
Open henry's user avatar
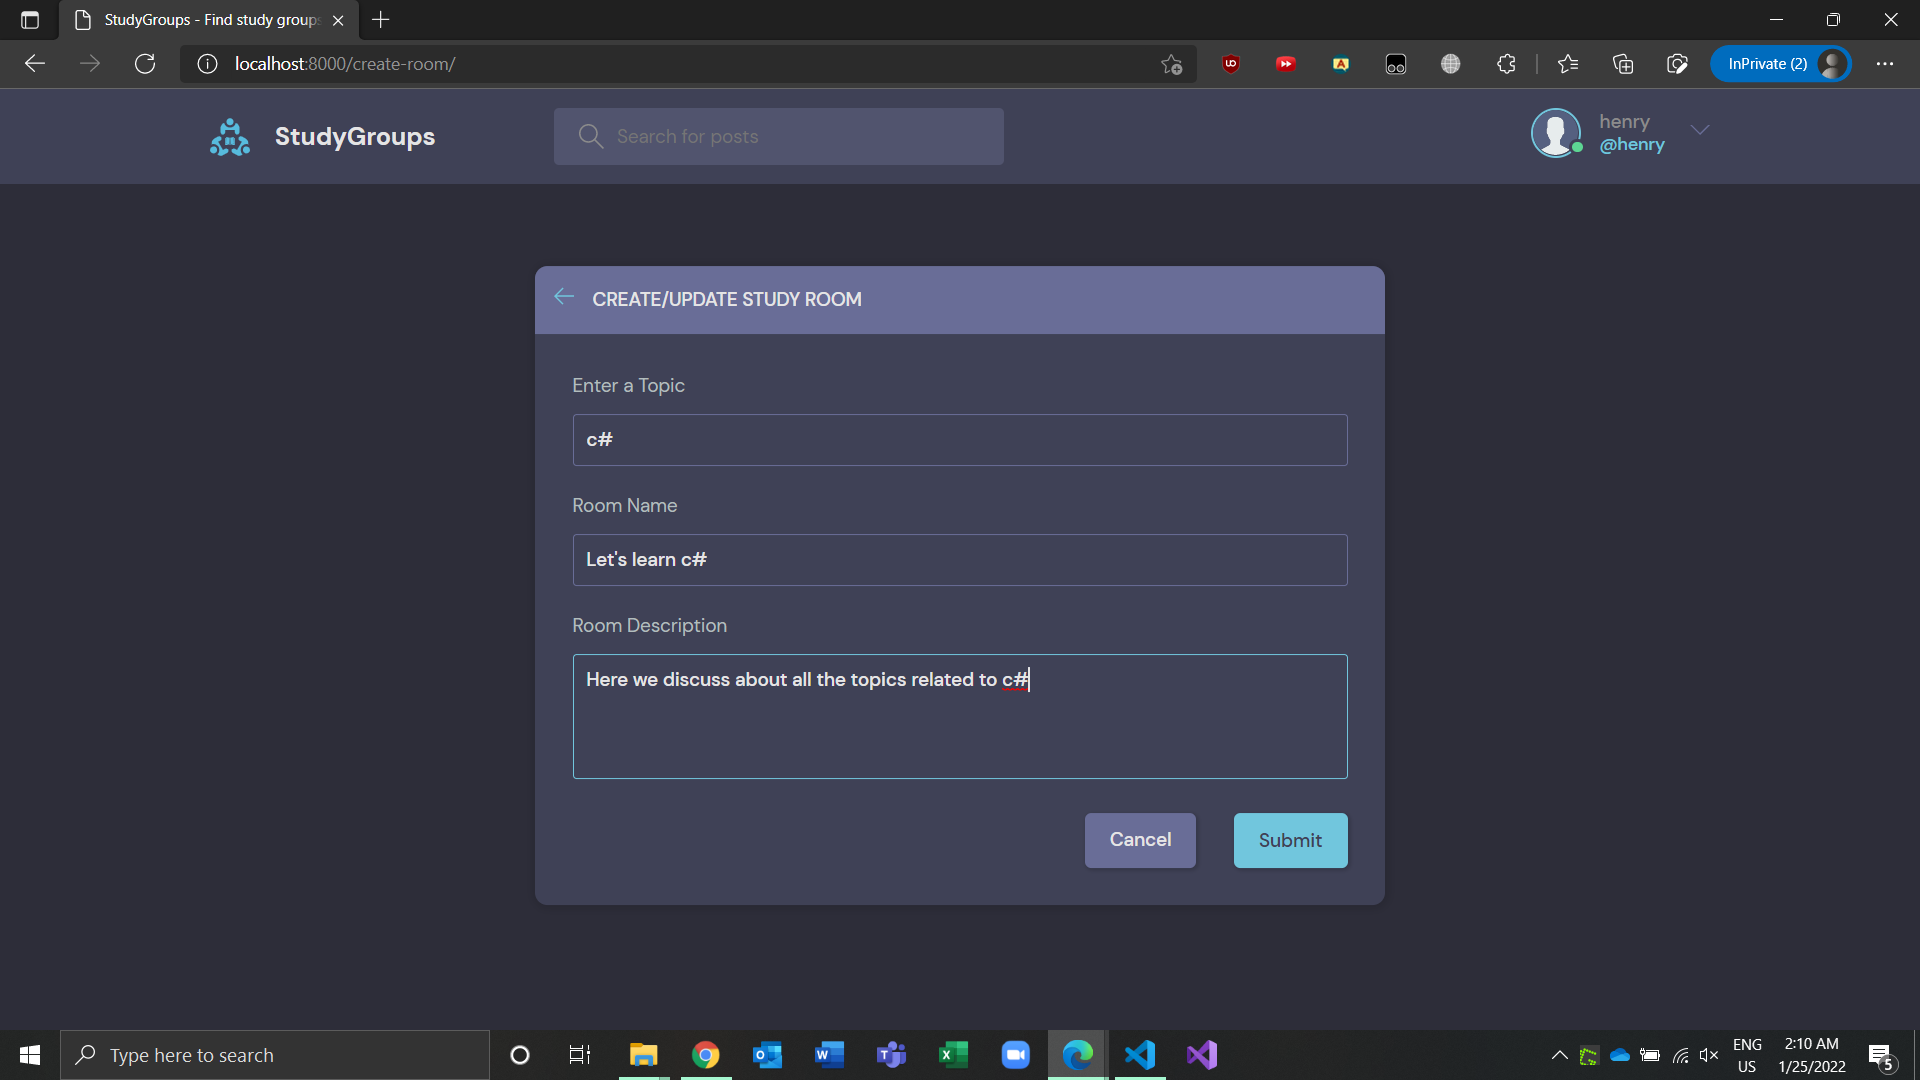[x=1555, y=132]
